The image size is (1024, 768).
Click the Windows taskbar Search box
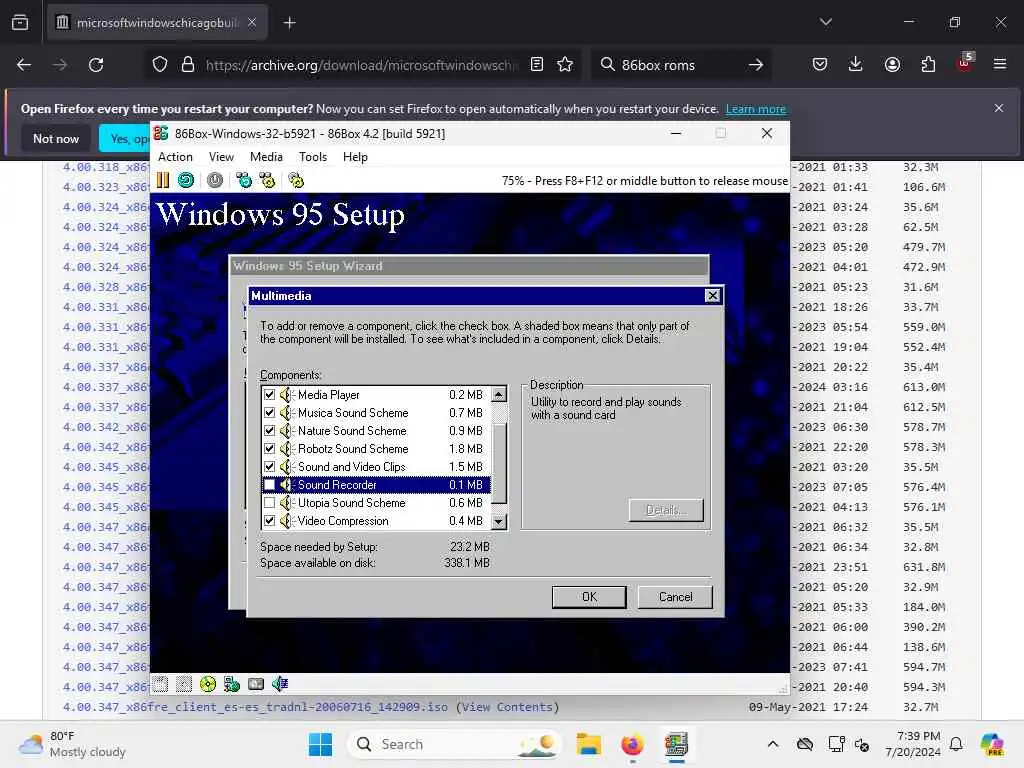[456, 744]
